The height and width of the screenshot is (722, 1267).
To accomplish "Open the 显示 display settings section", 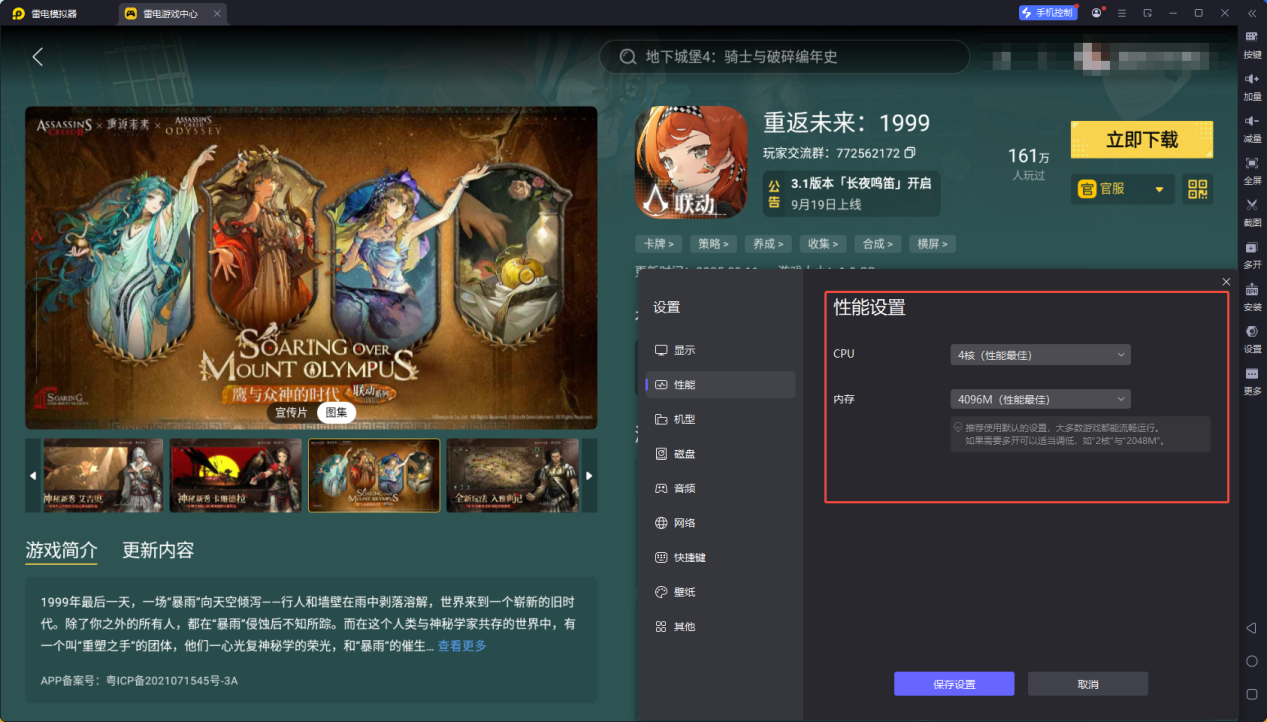I will (720, 350).
